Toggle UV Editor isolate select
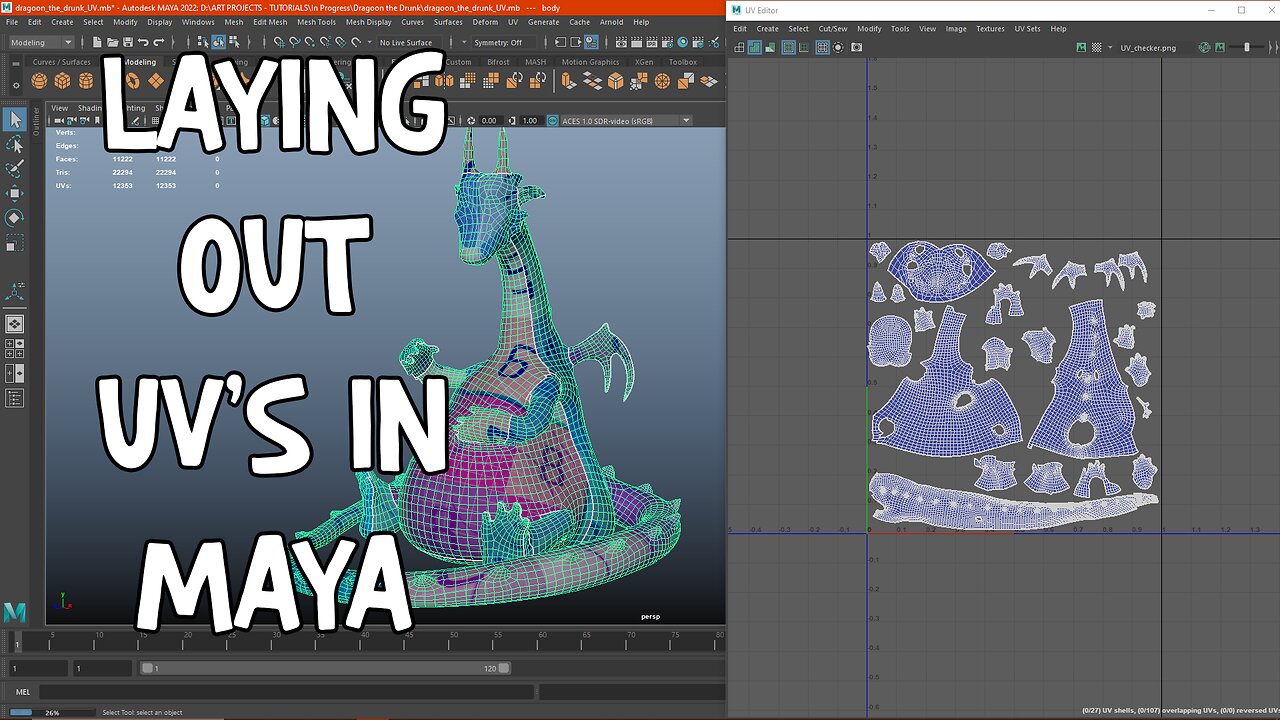The image size is (1280, 720). pos(840,47)
